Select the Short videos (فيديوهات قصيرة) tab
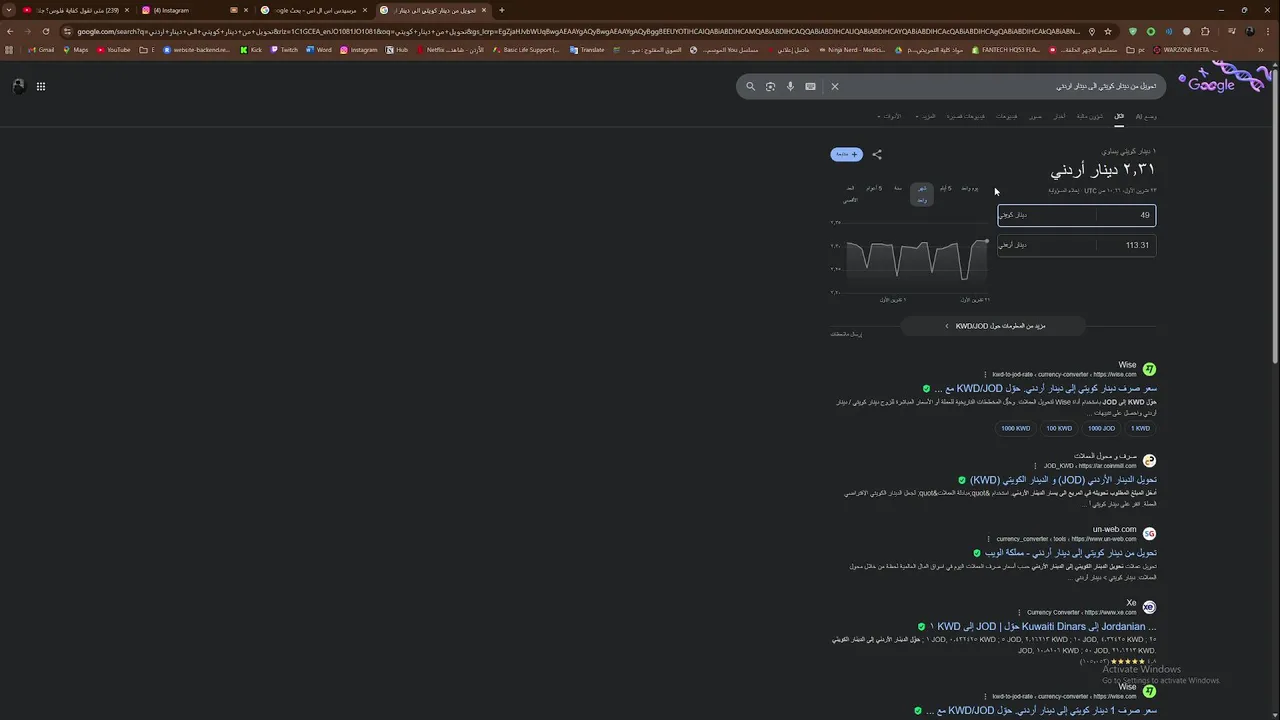Viewport: 1280px width, 720px height. [x=966, y=116]
